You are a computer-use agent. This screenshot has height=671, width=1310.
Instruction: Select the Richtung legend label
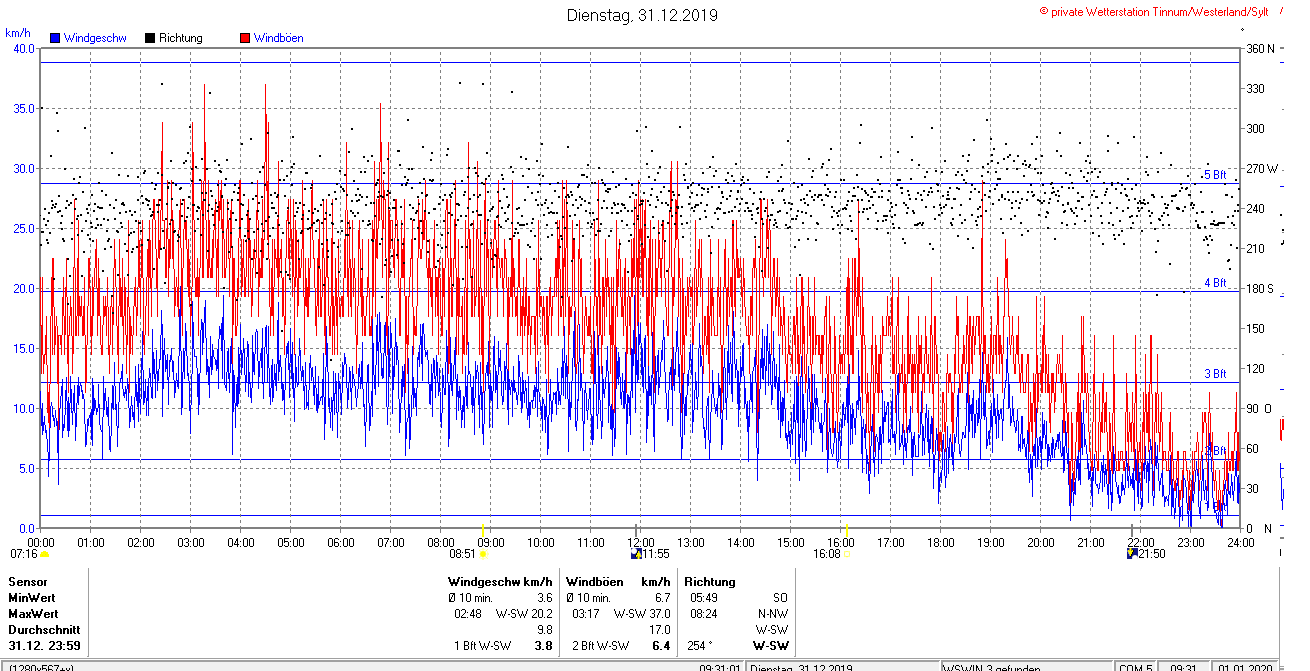pos(181,38)
